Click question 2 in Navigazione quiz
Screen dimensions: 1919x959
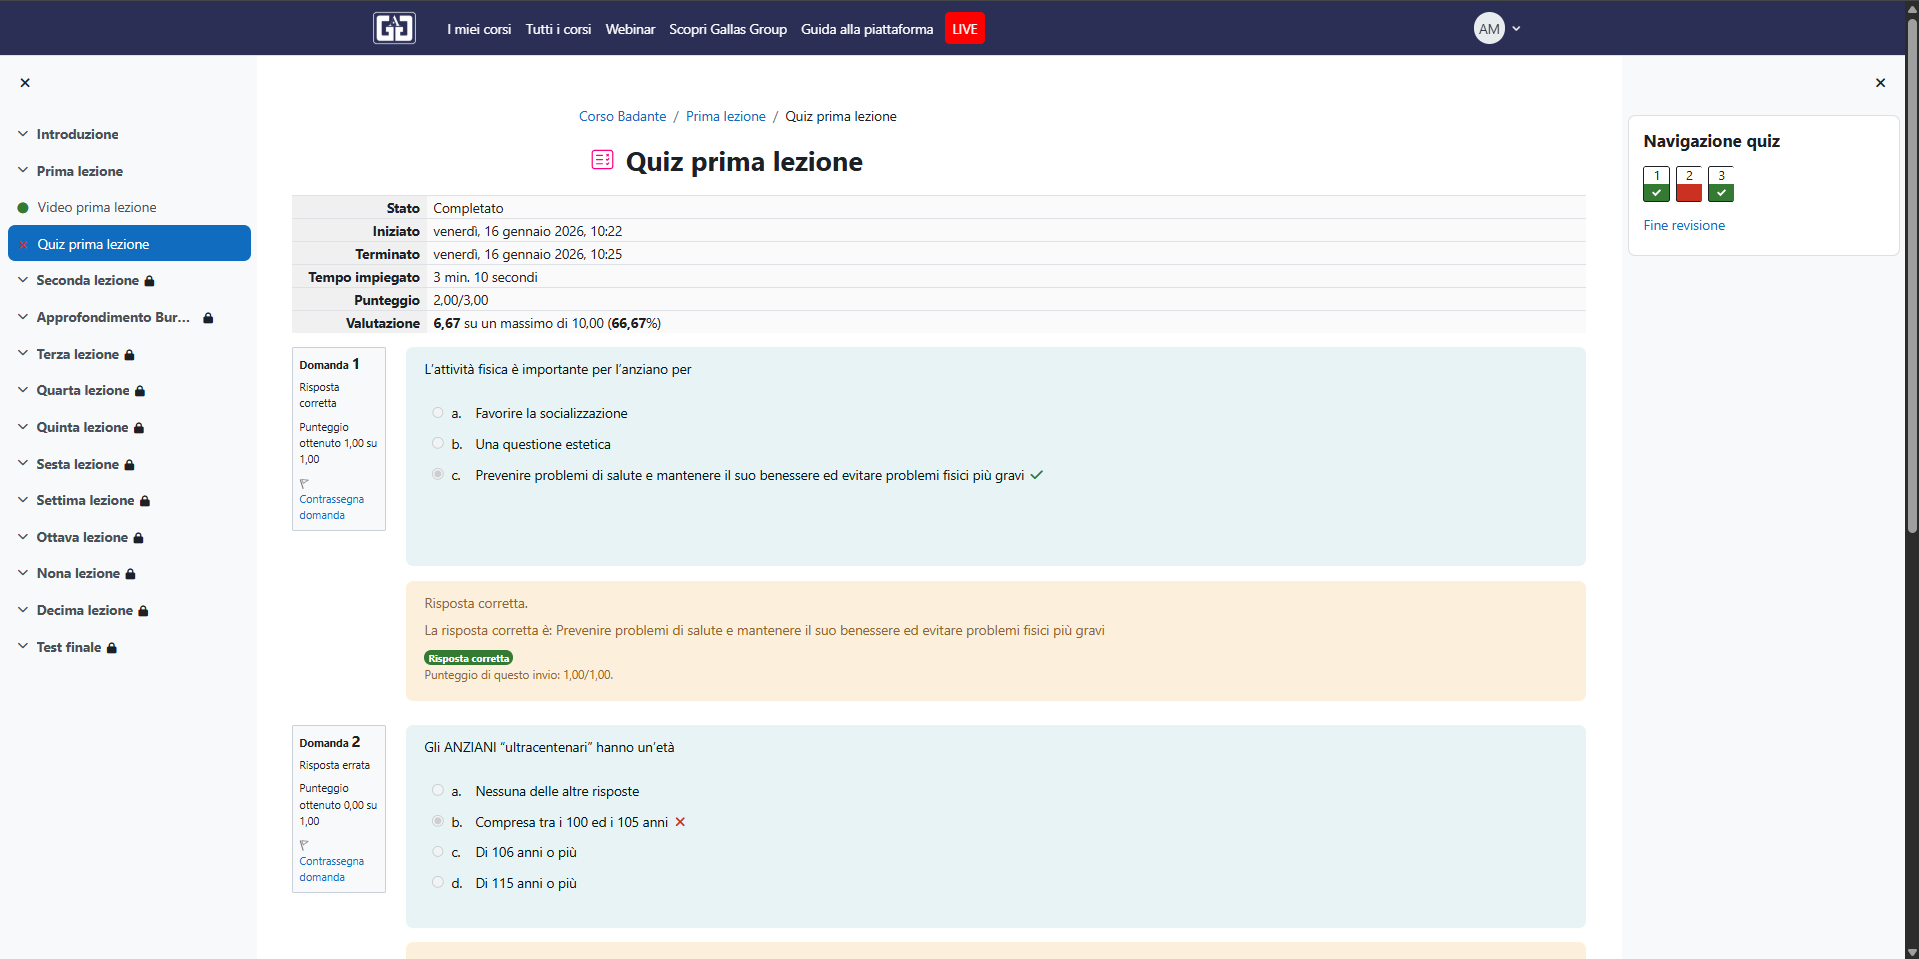coord(1688,183)
